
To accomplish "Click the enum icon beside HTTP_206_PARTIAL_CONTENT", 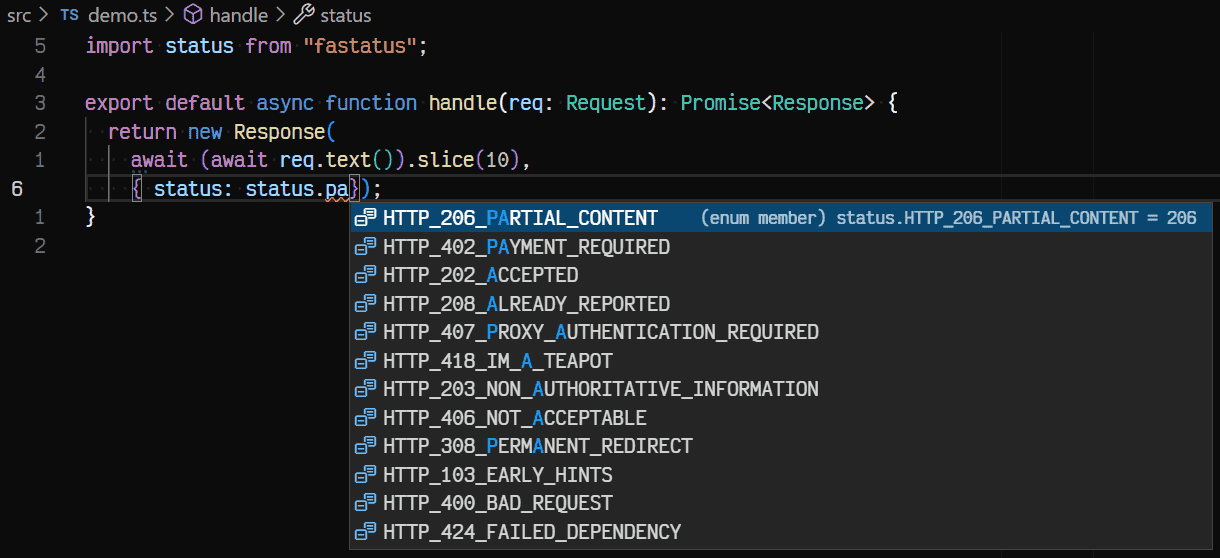I will tap(366, 218).
